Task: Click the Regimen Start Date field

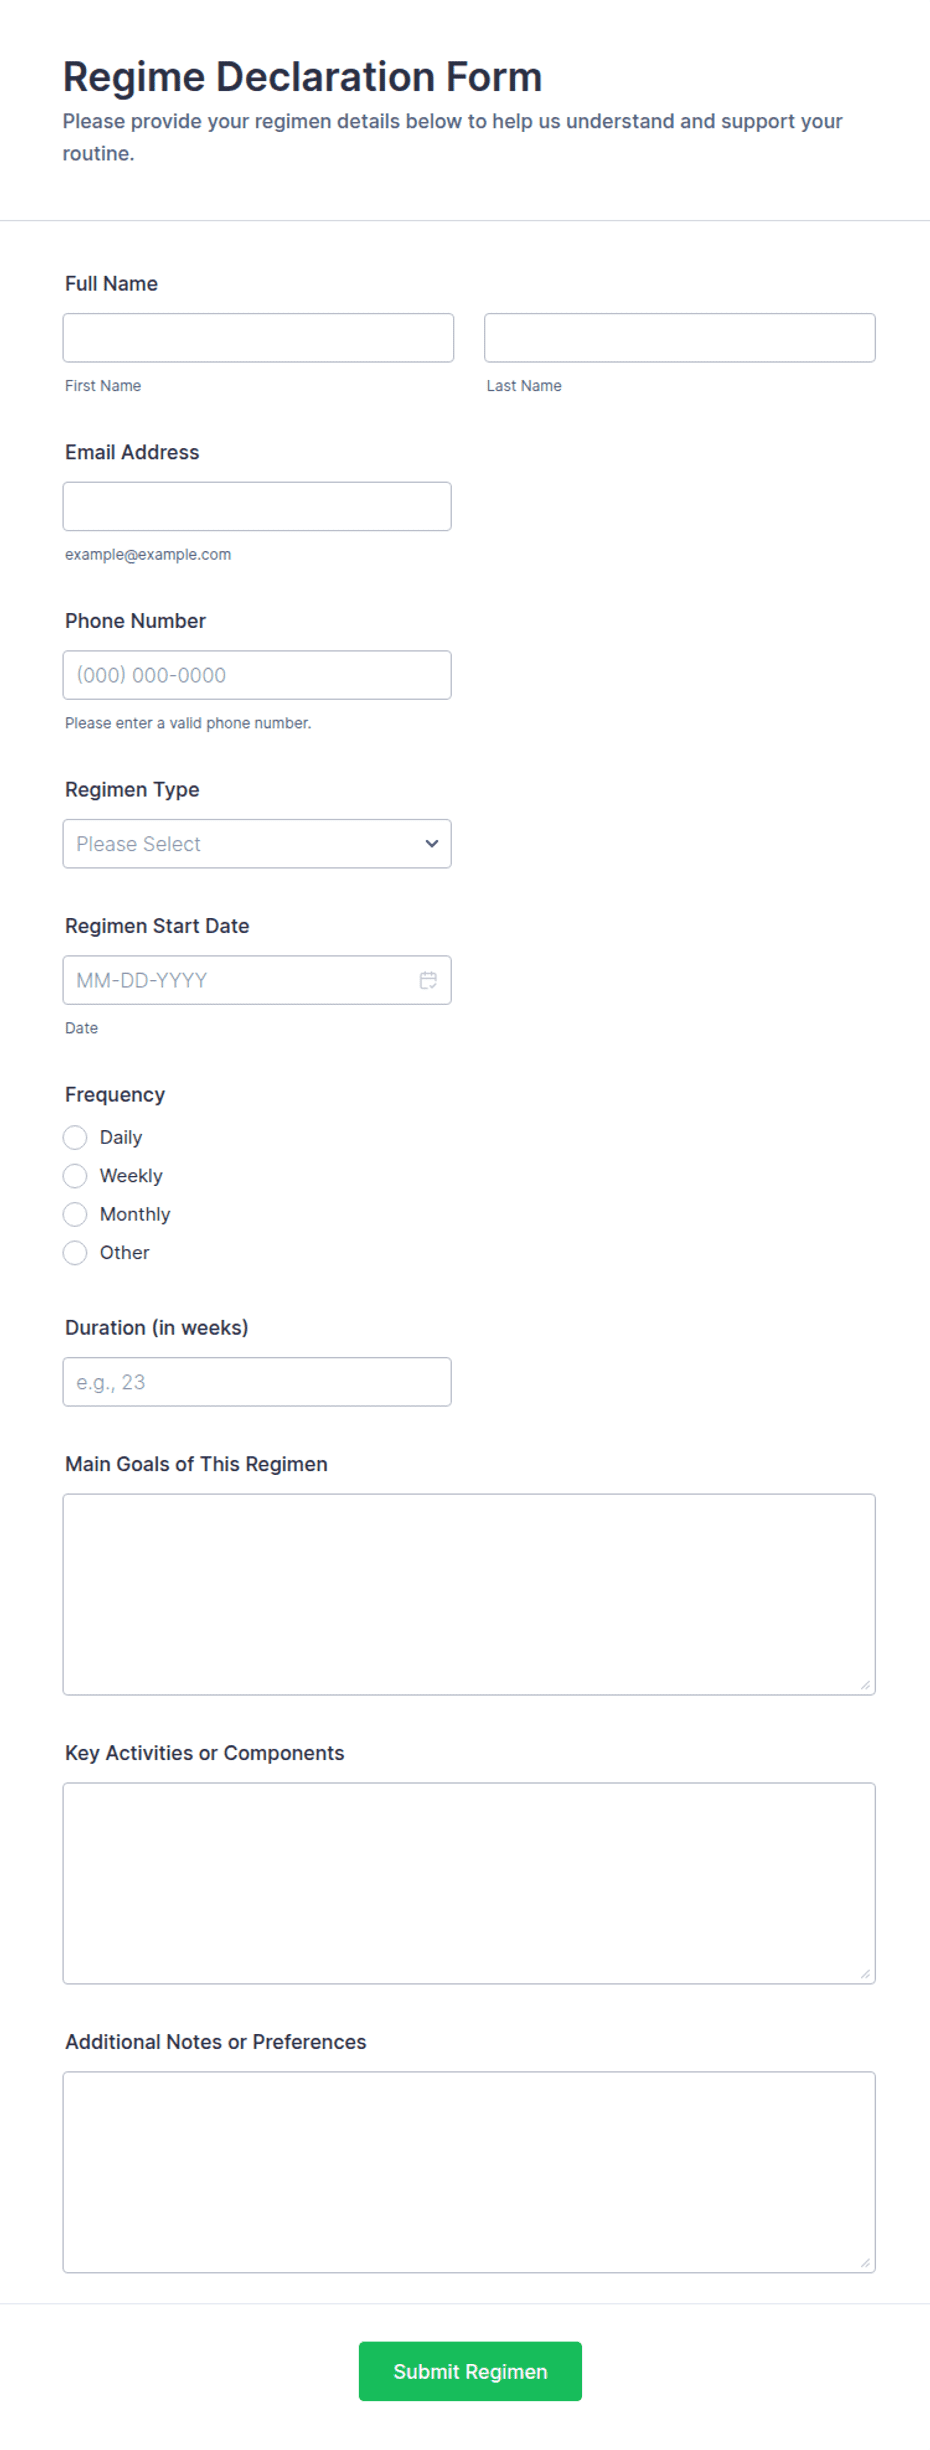Action: [257, 980]
